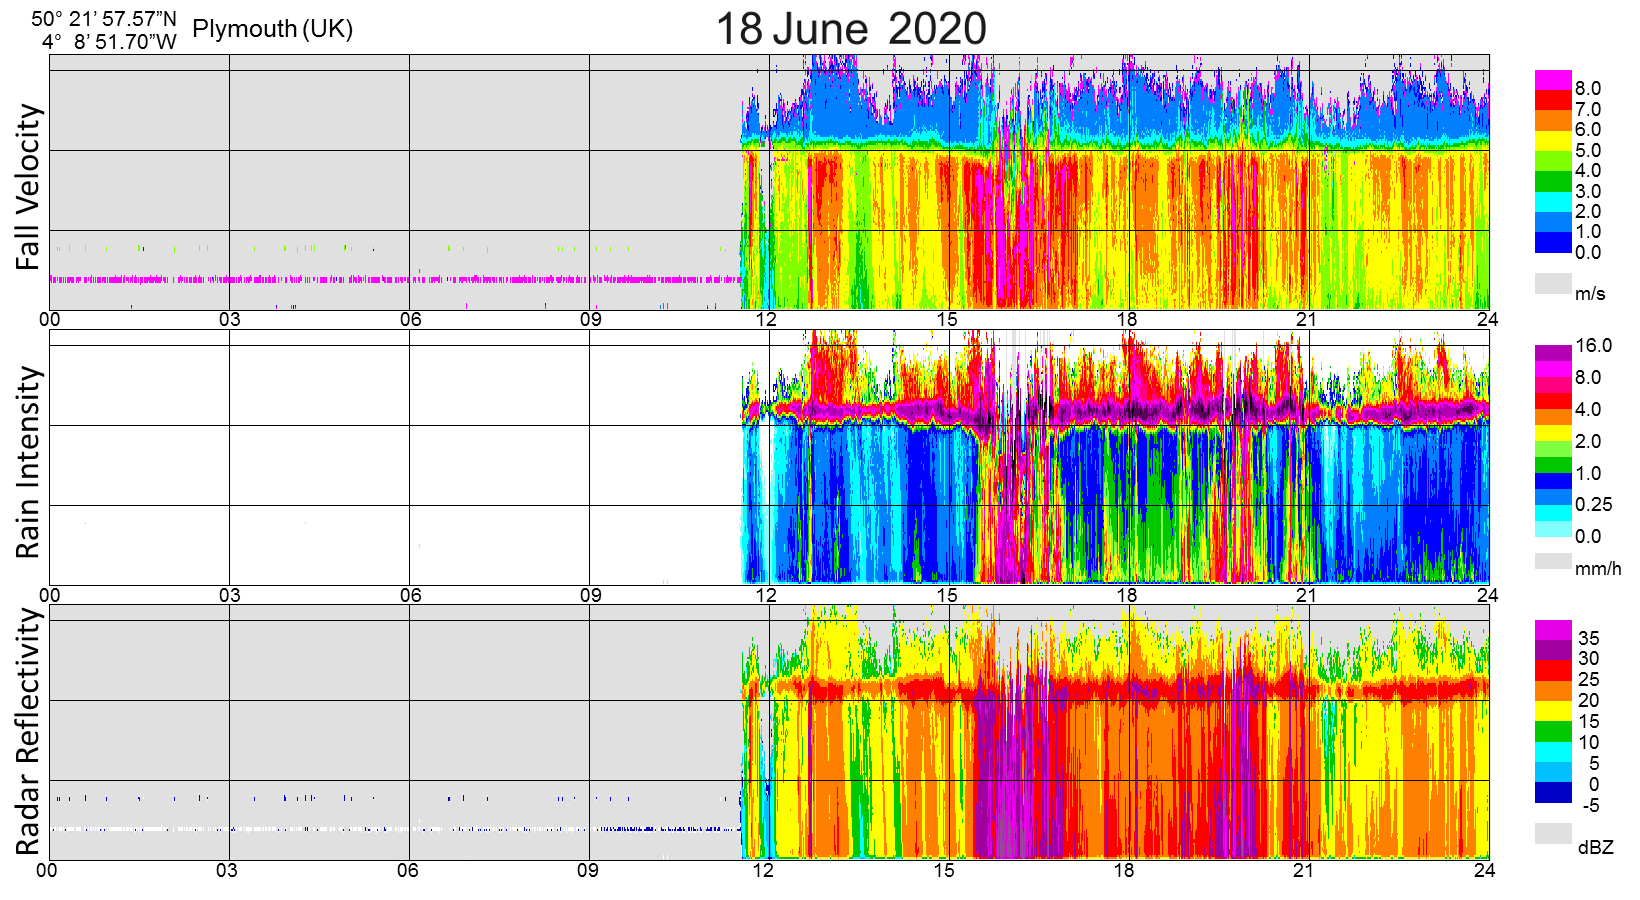This screenshot has width=1640, height=900.
Task: Click the longitude text 4° 8' 51.70"W
Action: [109, 42]
